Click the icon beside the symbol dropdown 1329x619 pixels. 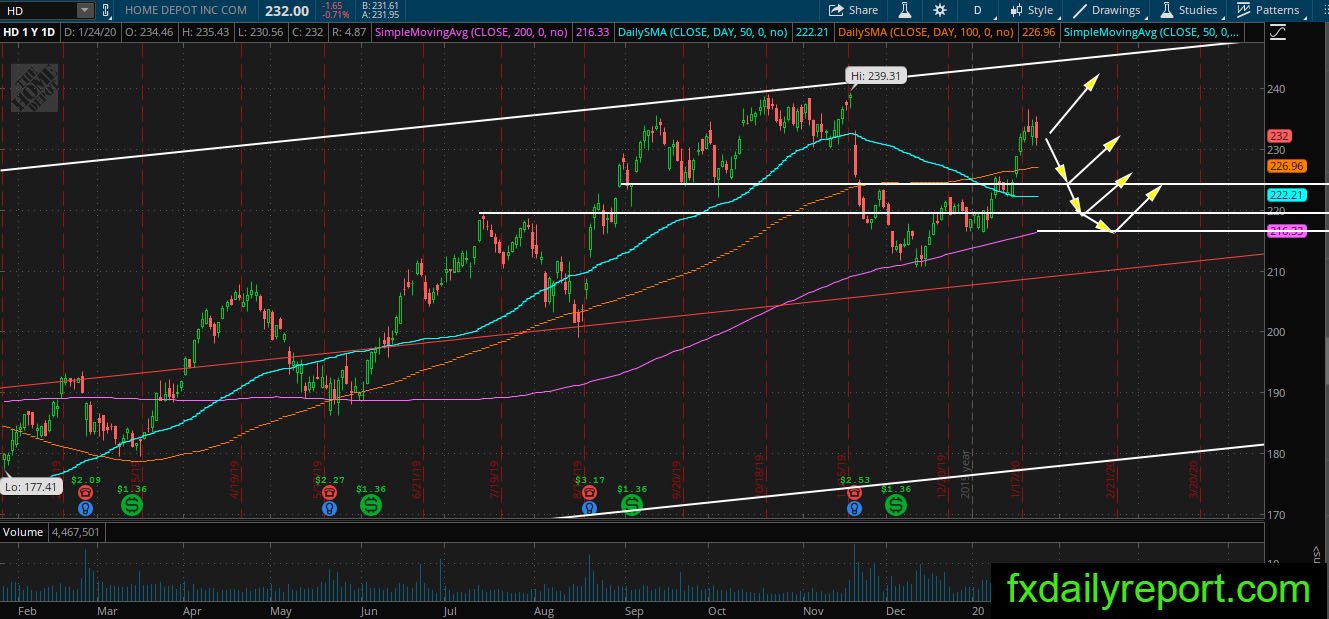(x=106, y=10)
